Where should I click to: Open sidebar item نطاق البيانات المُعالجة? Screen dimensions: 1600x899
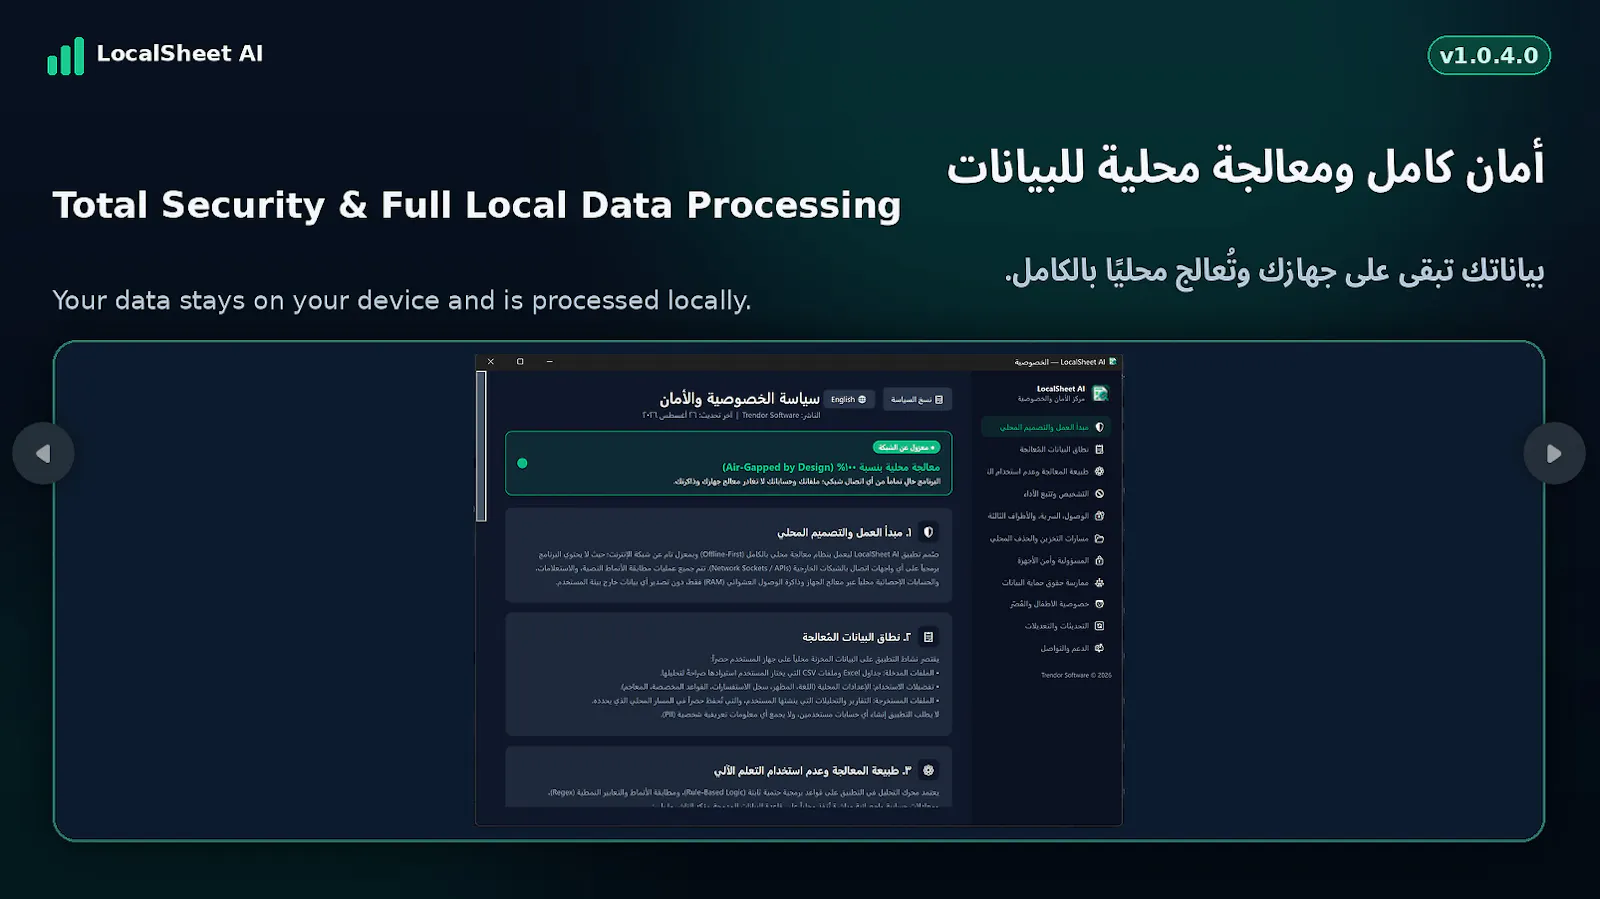1046,450
